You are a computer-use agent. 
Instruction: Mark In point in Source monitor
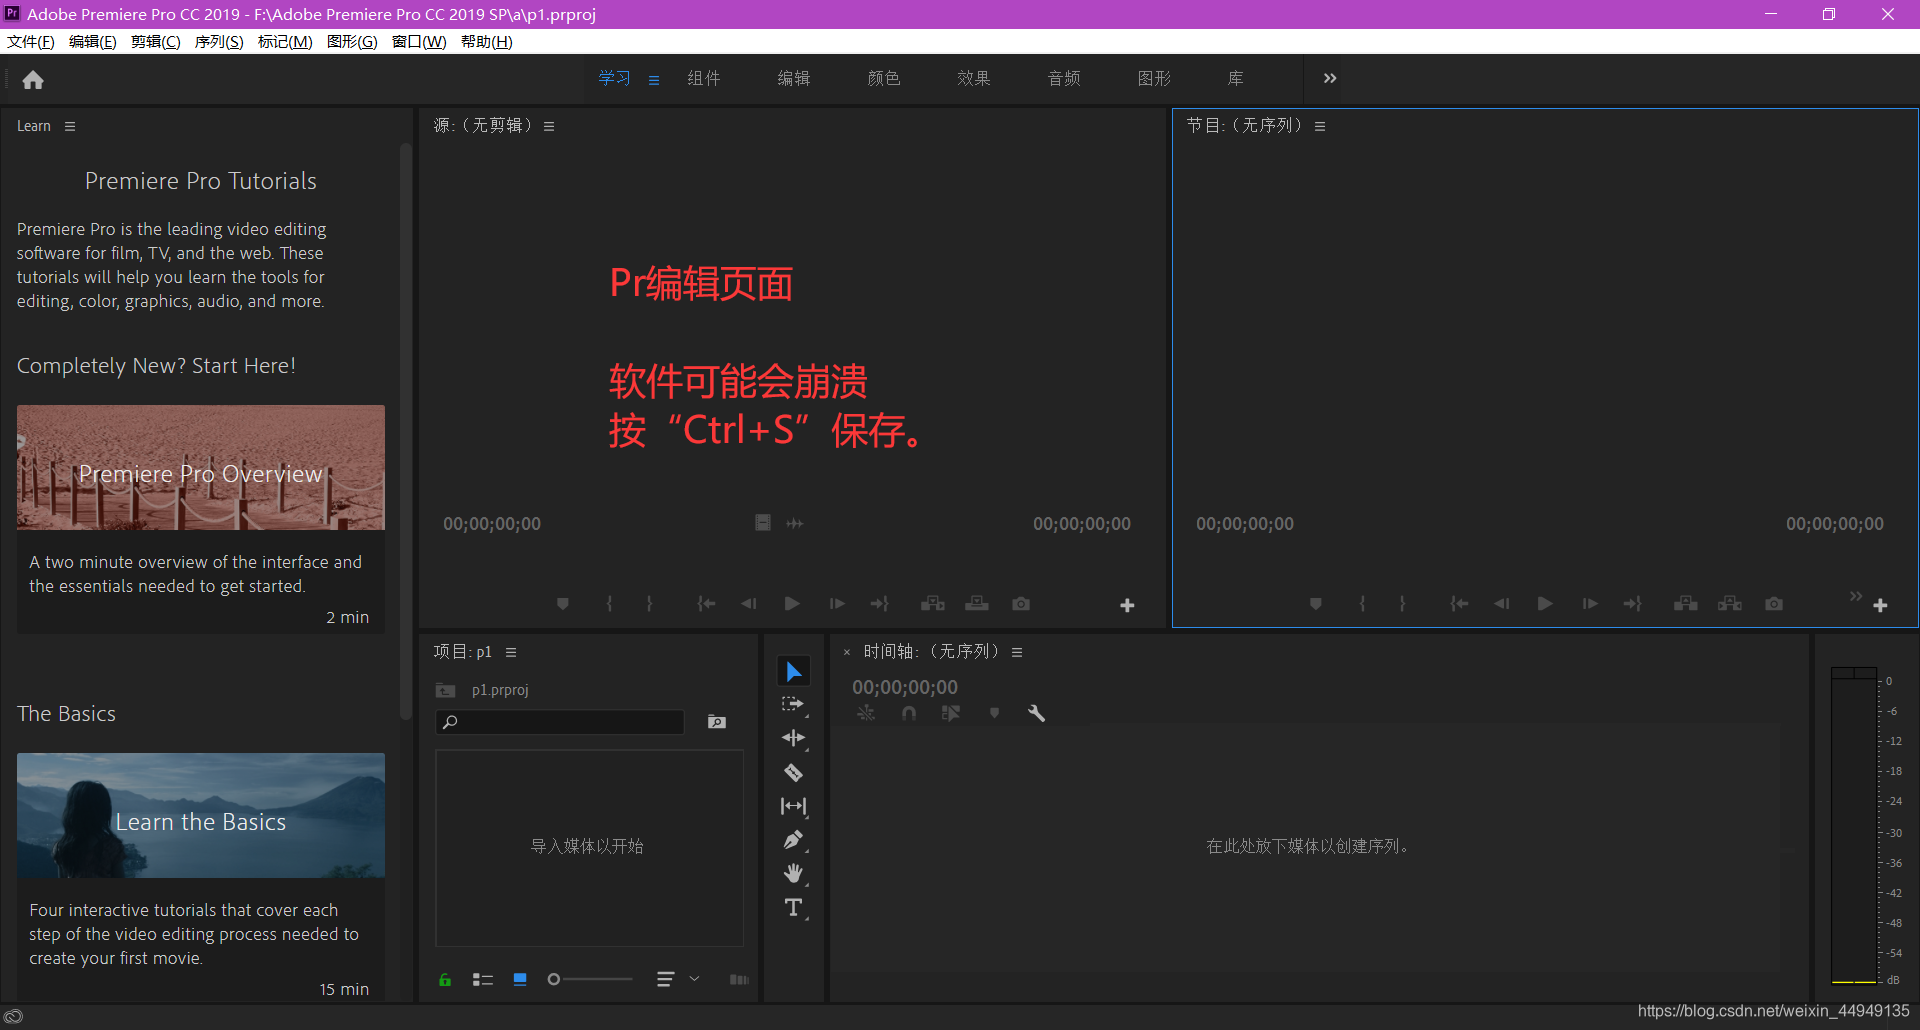coord(609,604)
